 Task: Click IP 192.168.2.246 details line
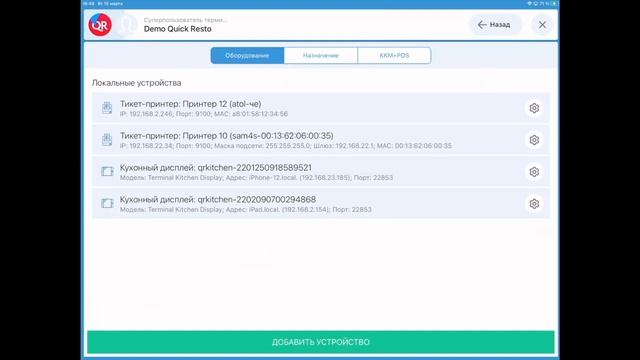click(204, 114)
